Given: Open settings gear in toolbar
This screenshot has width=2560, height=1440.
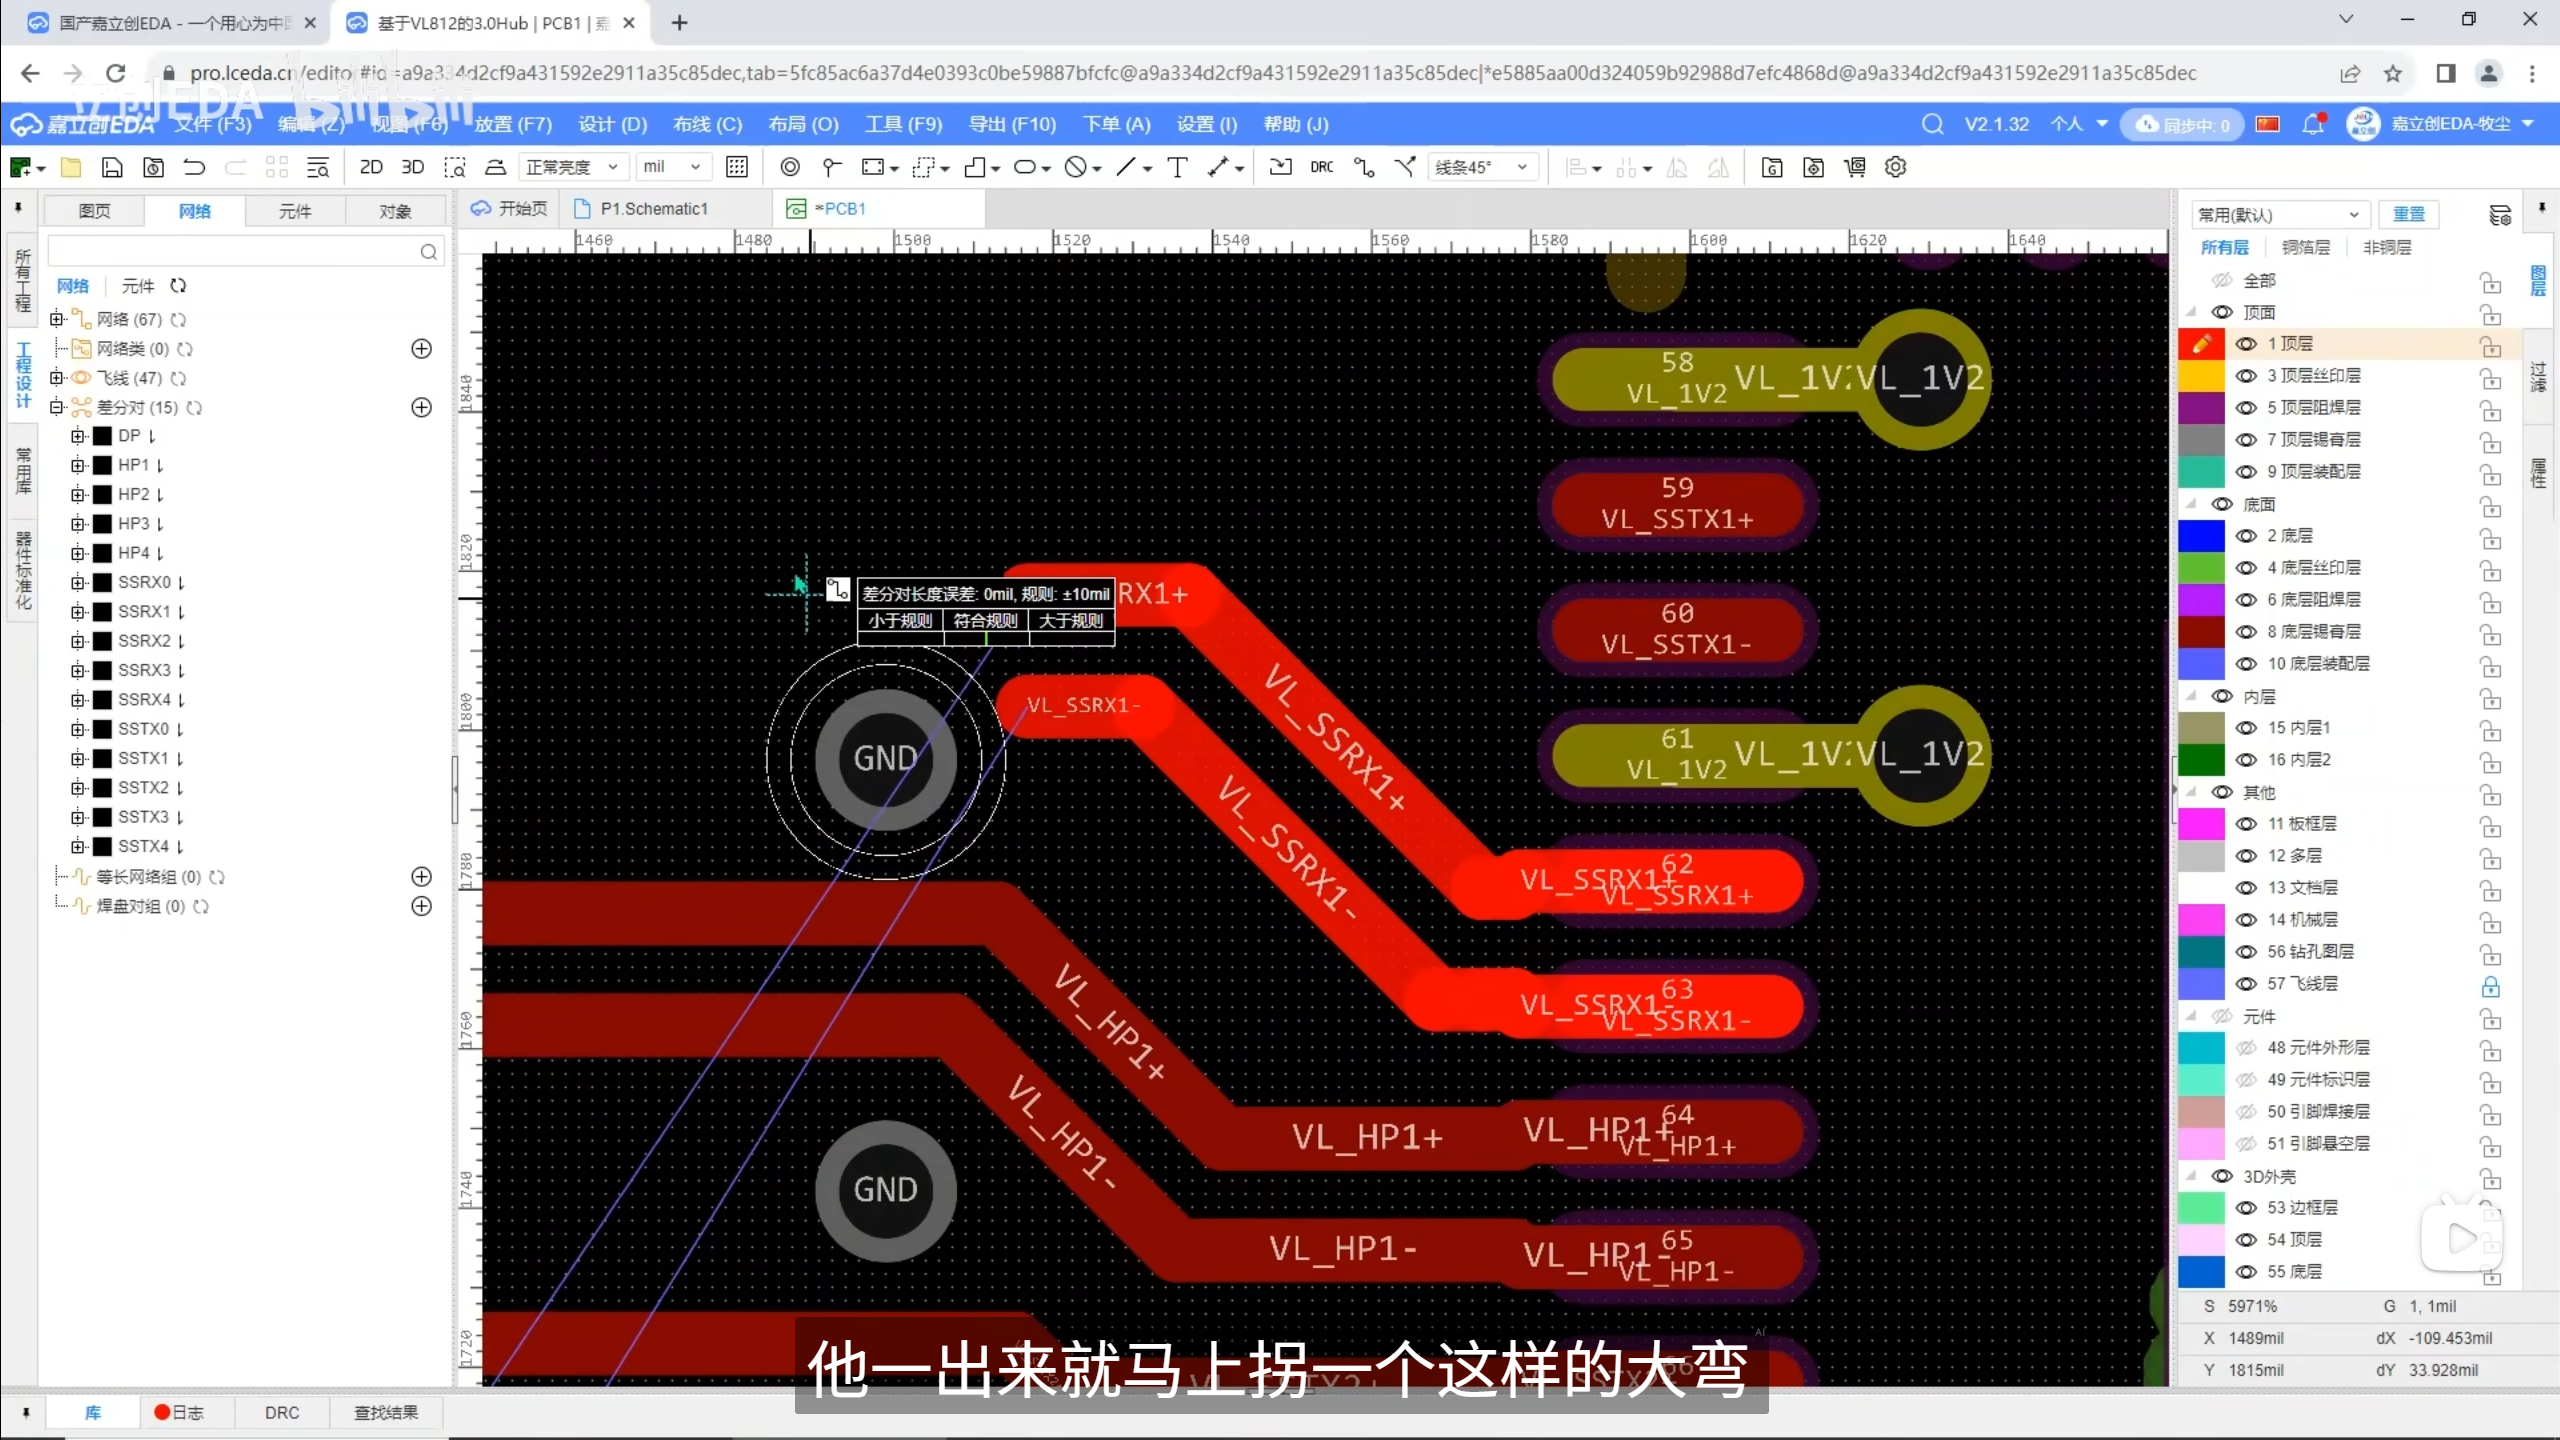Looking at the screenshot, I should pyautogui.click(x=1895, y=167).
